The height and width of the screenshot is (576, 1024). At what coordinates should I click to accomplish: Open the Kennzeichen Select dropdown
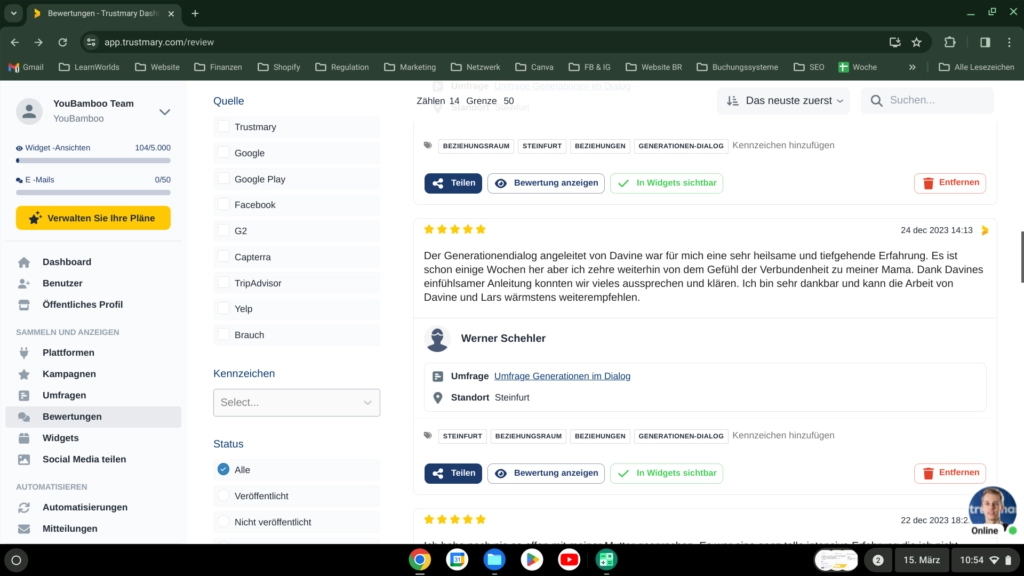296,402
